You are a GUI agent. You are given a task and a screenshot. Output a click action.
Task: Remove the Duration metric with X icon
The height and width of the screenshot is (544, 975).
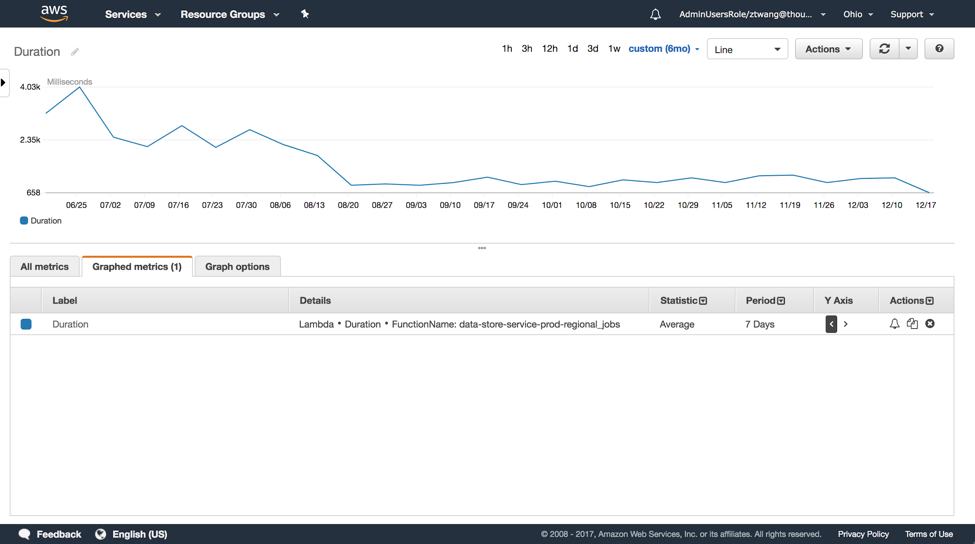coord(930,324)
